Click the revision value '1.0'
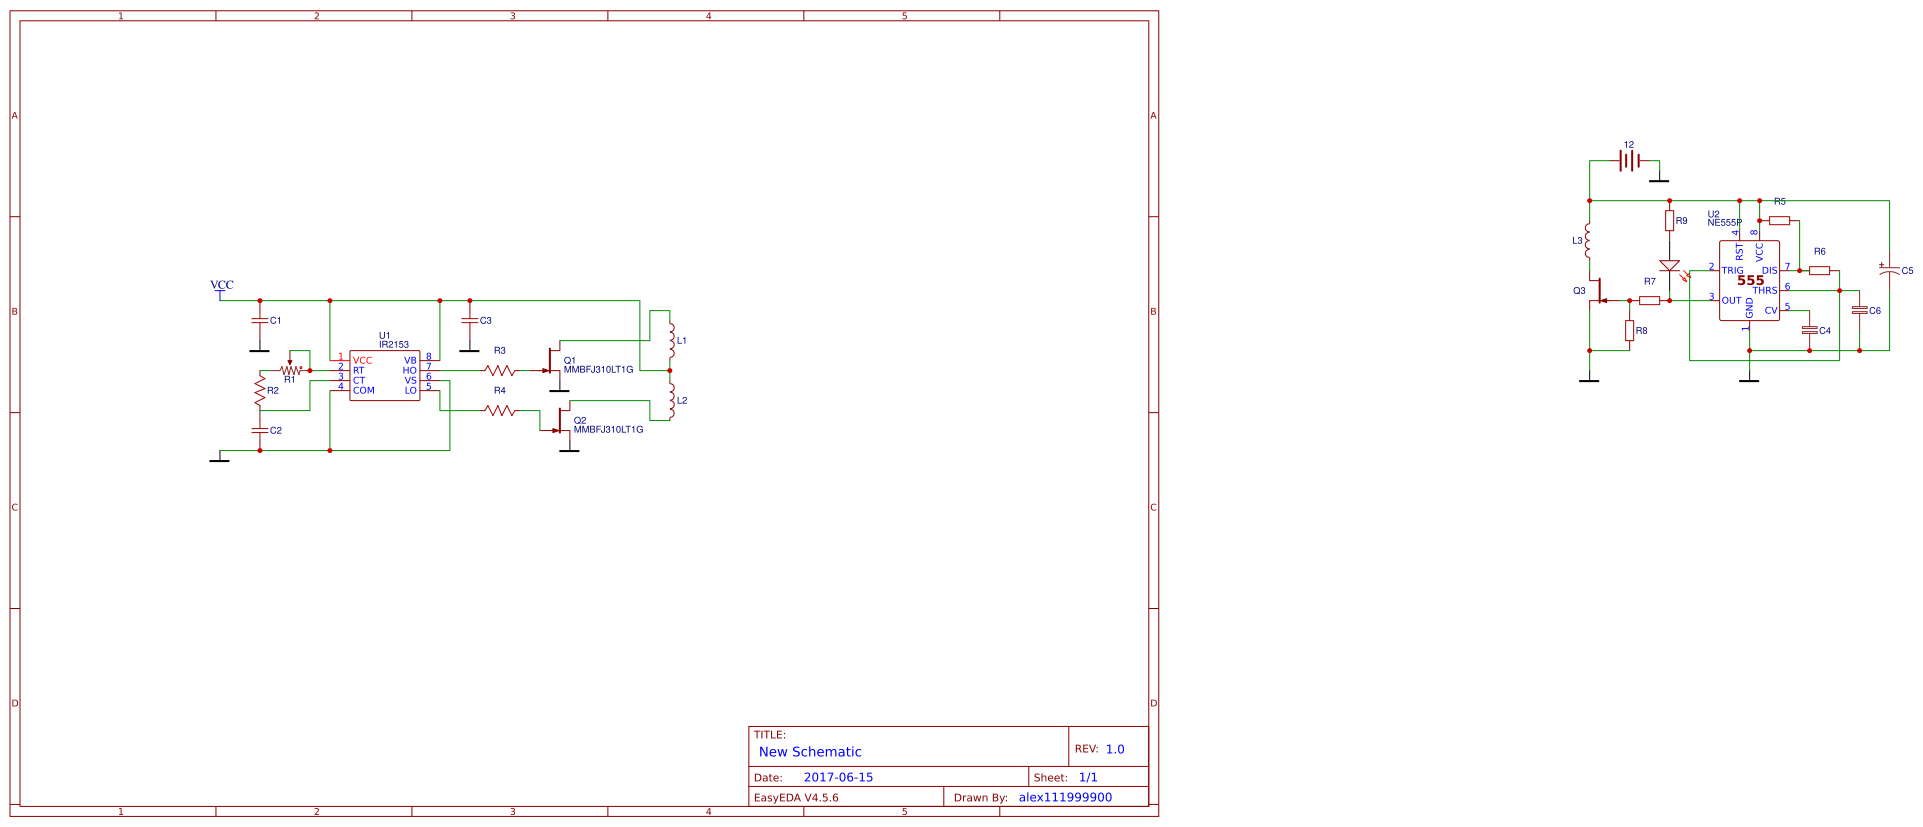The height and width of the screenshot is (827, 1923). click(x=1115, y=749)
